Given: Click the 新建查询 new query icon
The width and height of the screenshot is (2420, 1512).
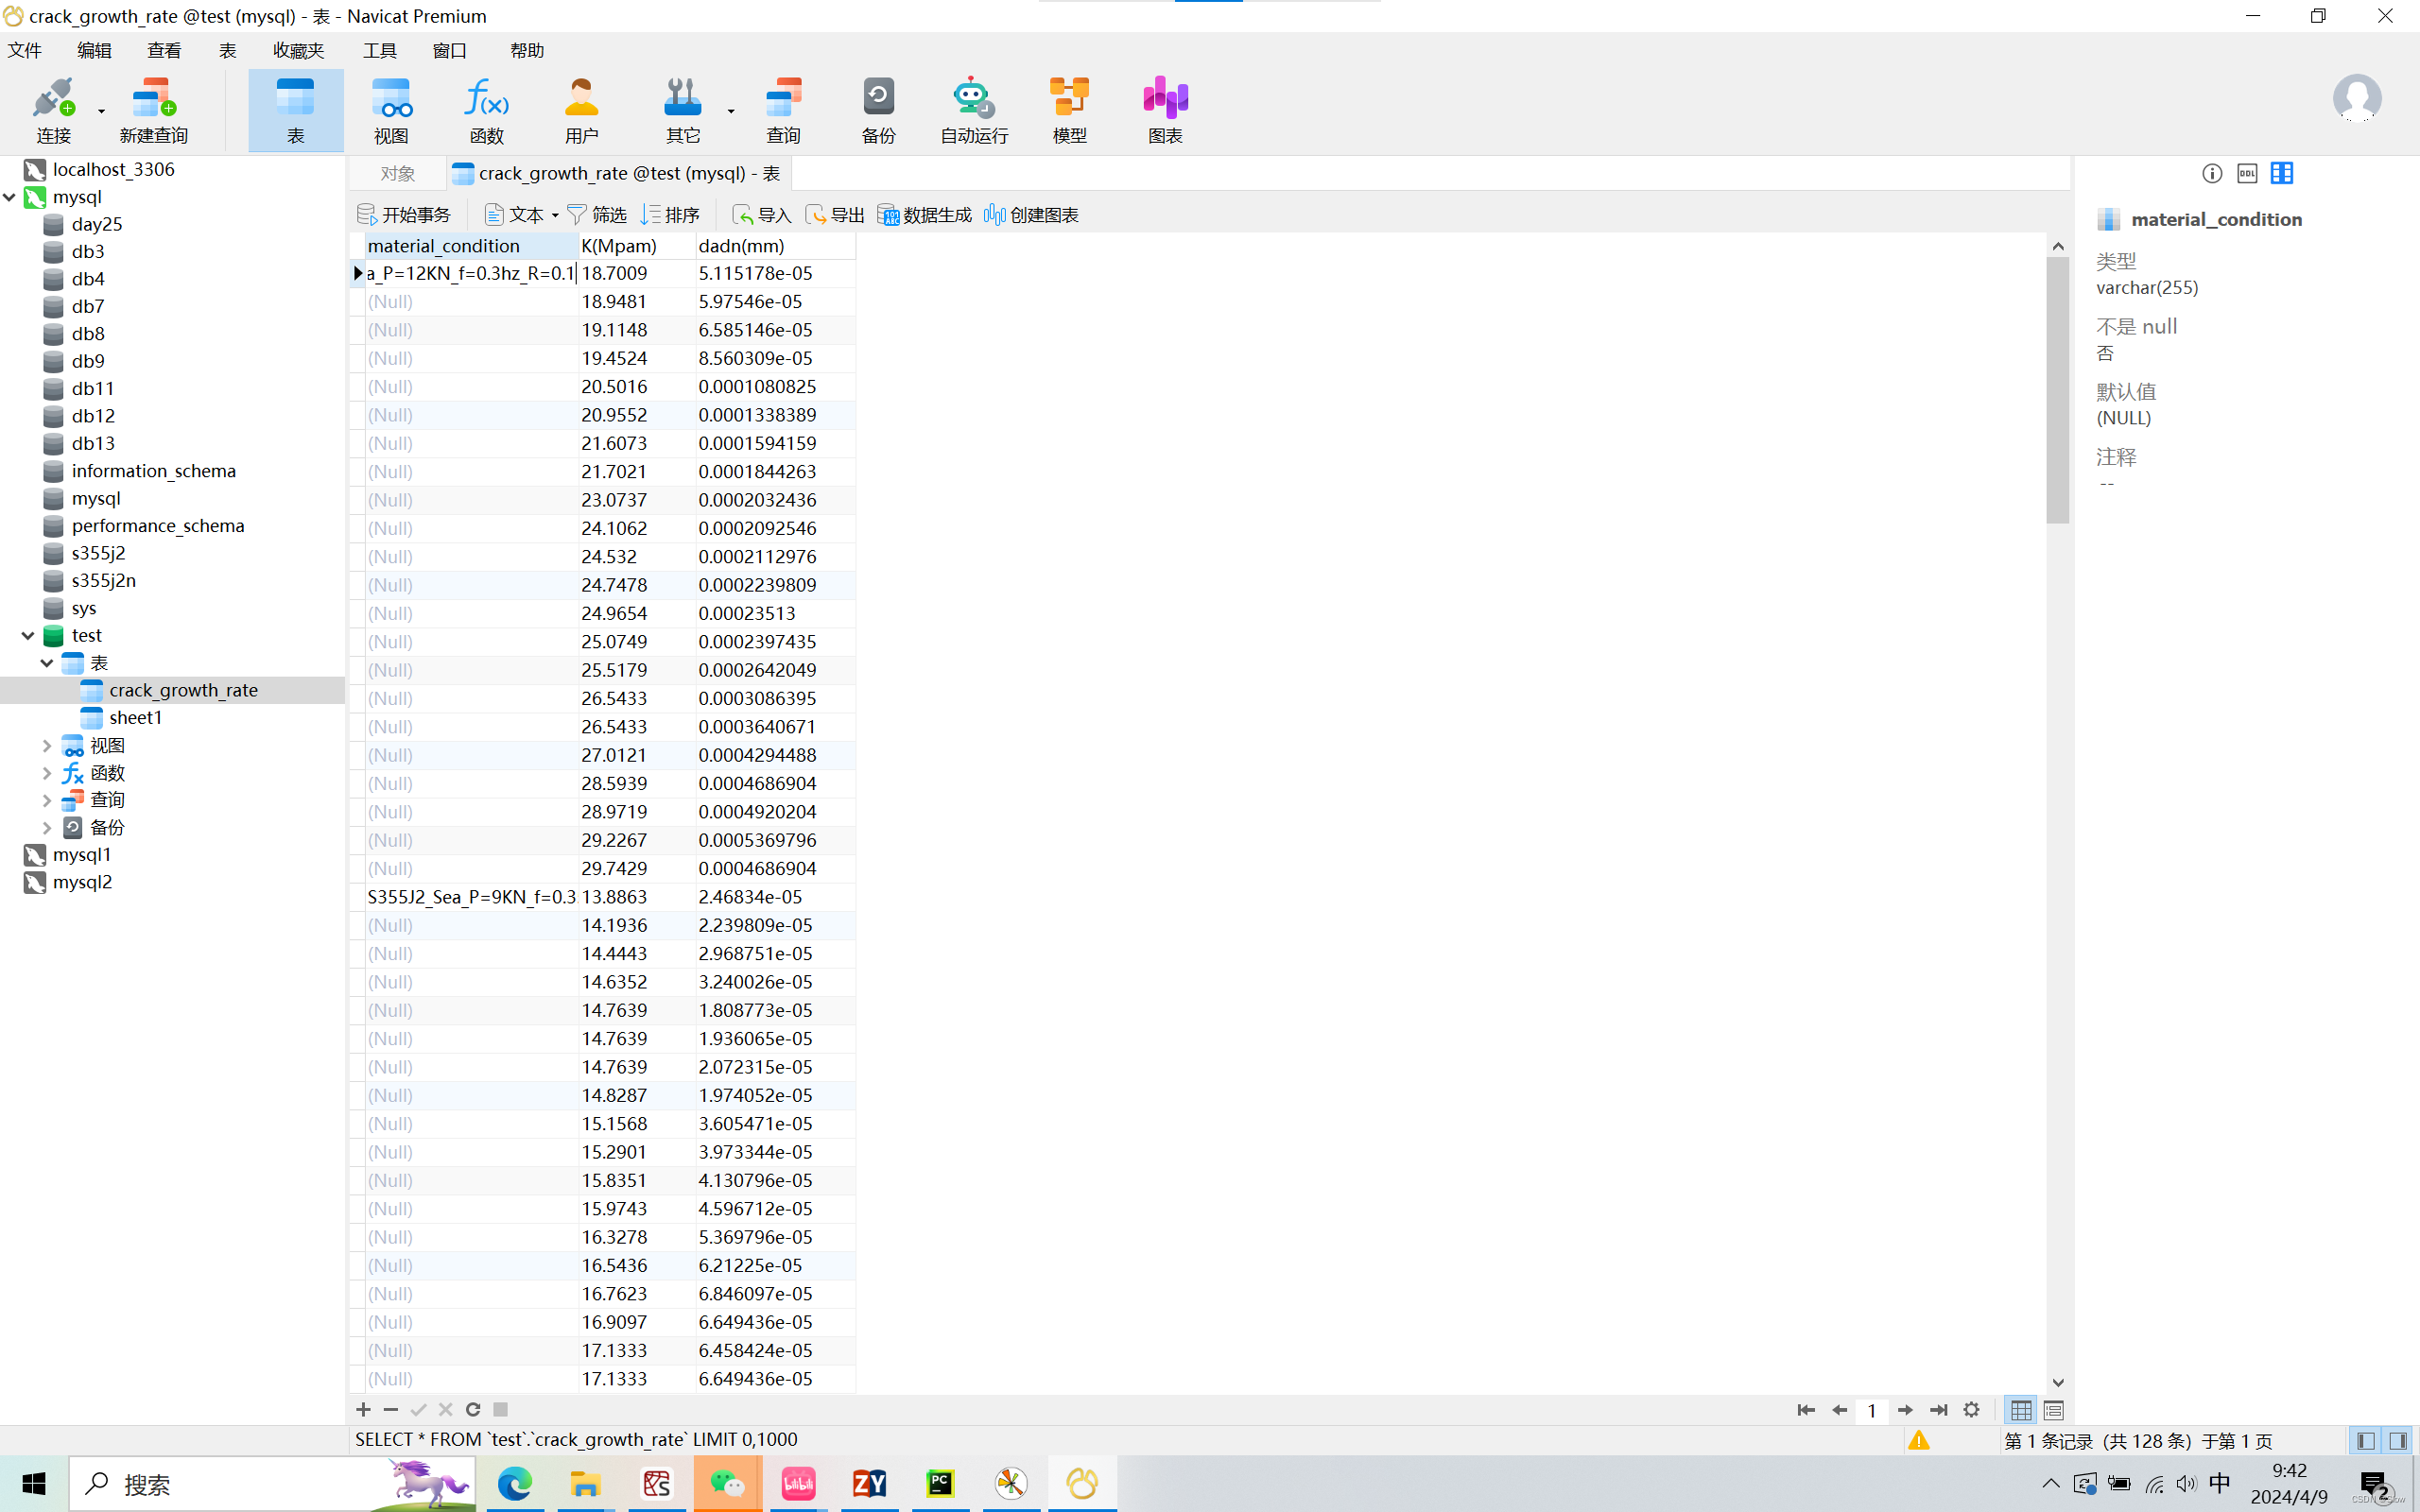Looking at the screenshot, I should coord(153,110).
